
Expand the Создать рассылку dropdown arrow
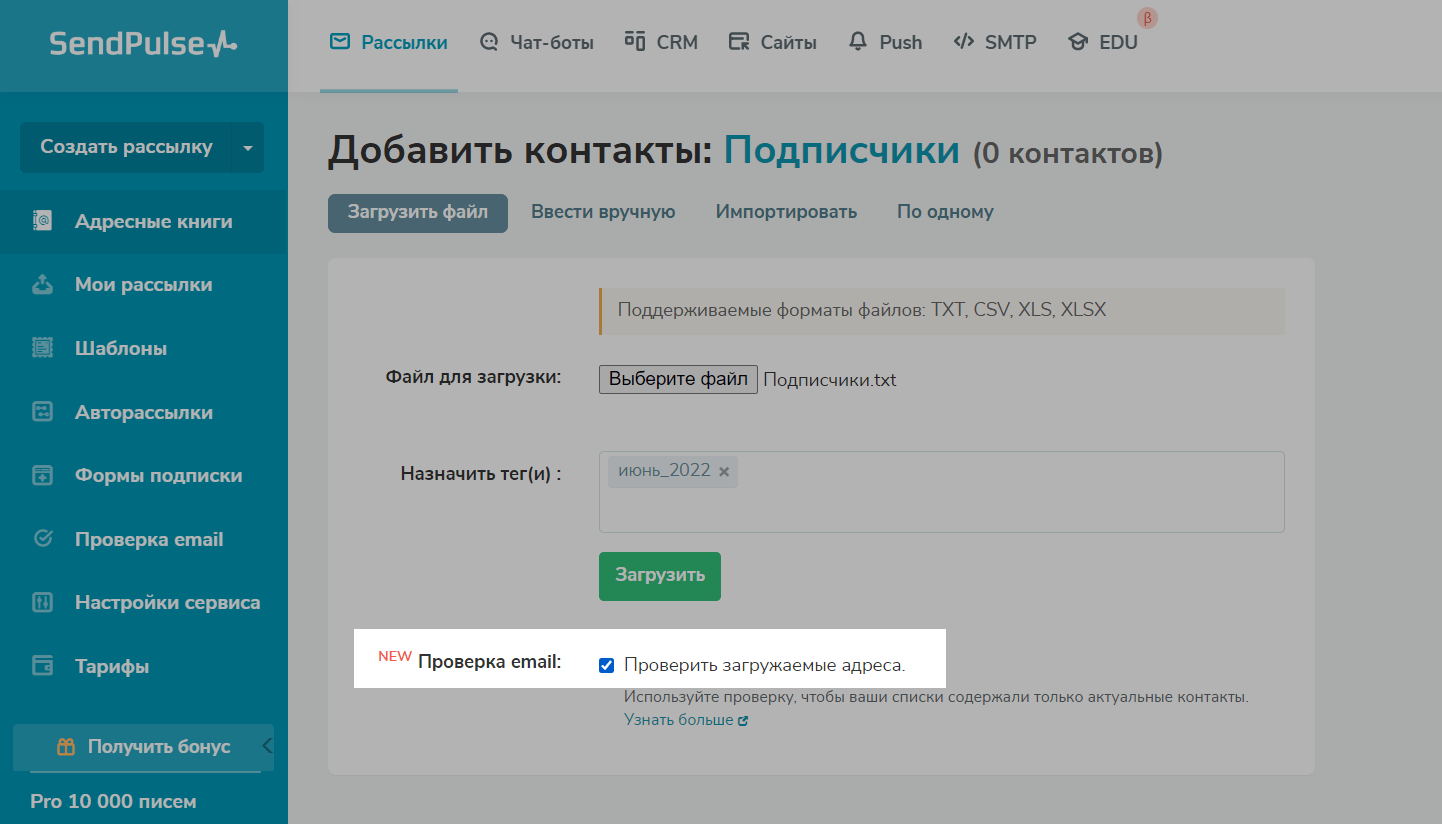(248, 147)
